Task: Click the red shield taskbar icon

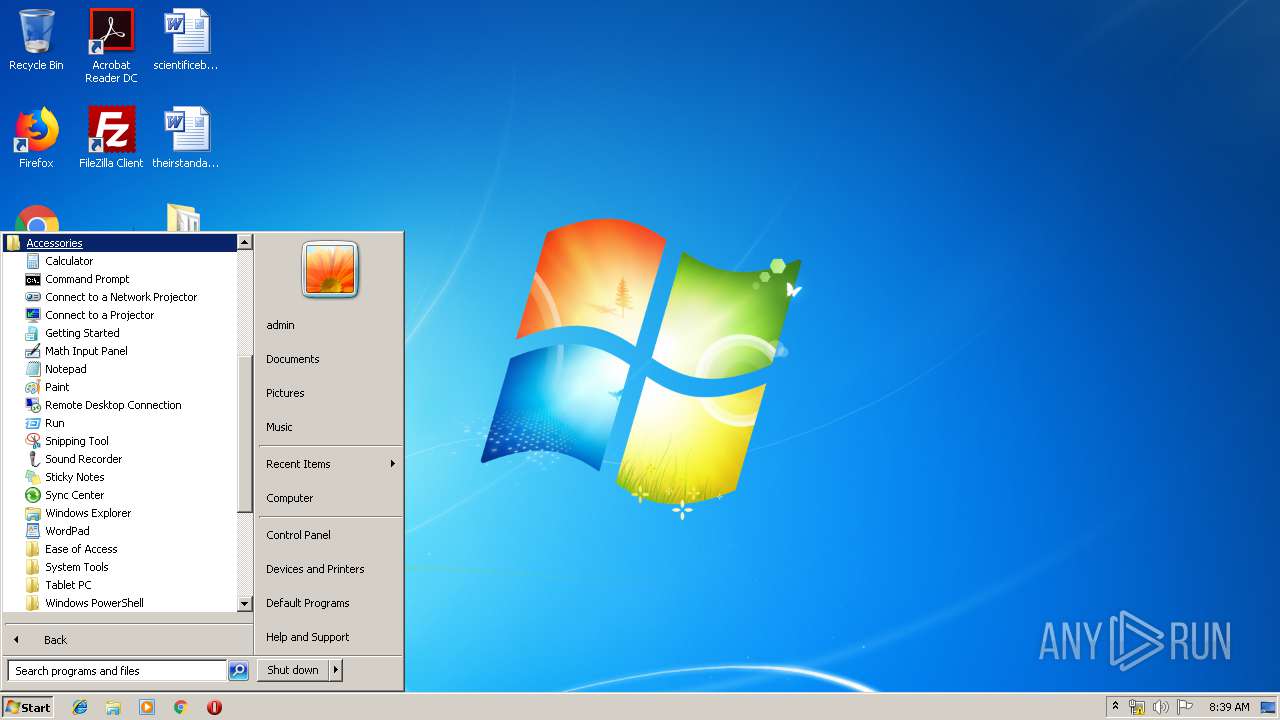Action: 214,707
